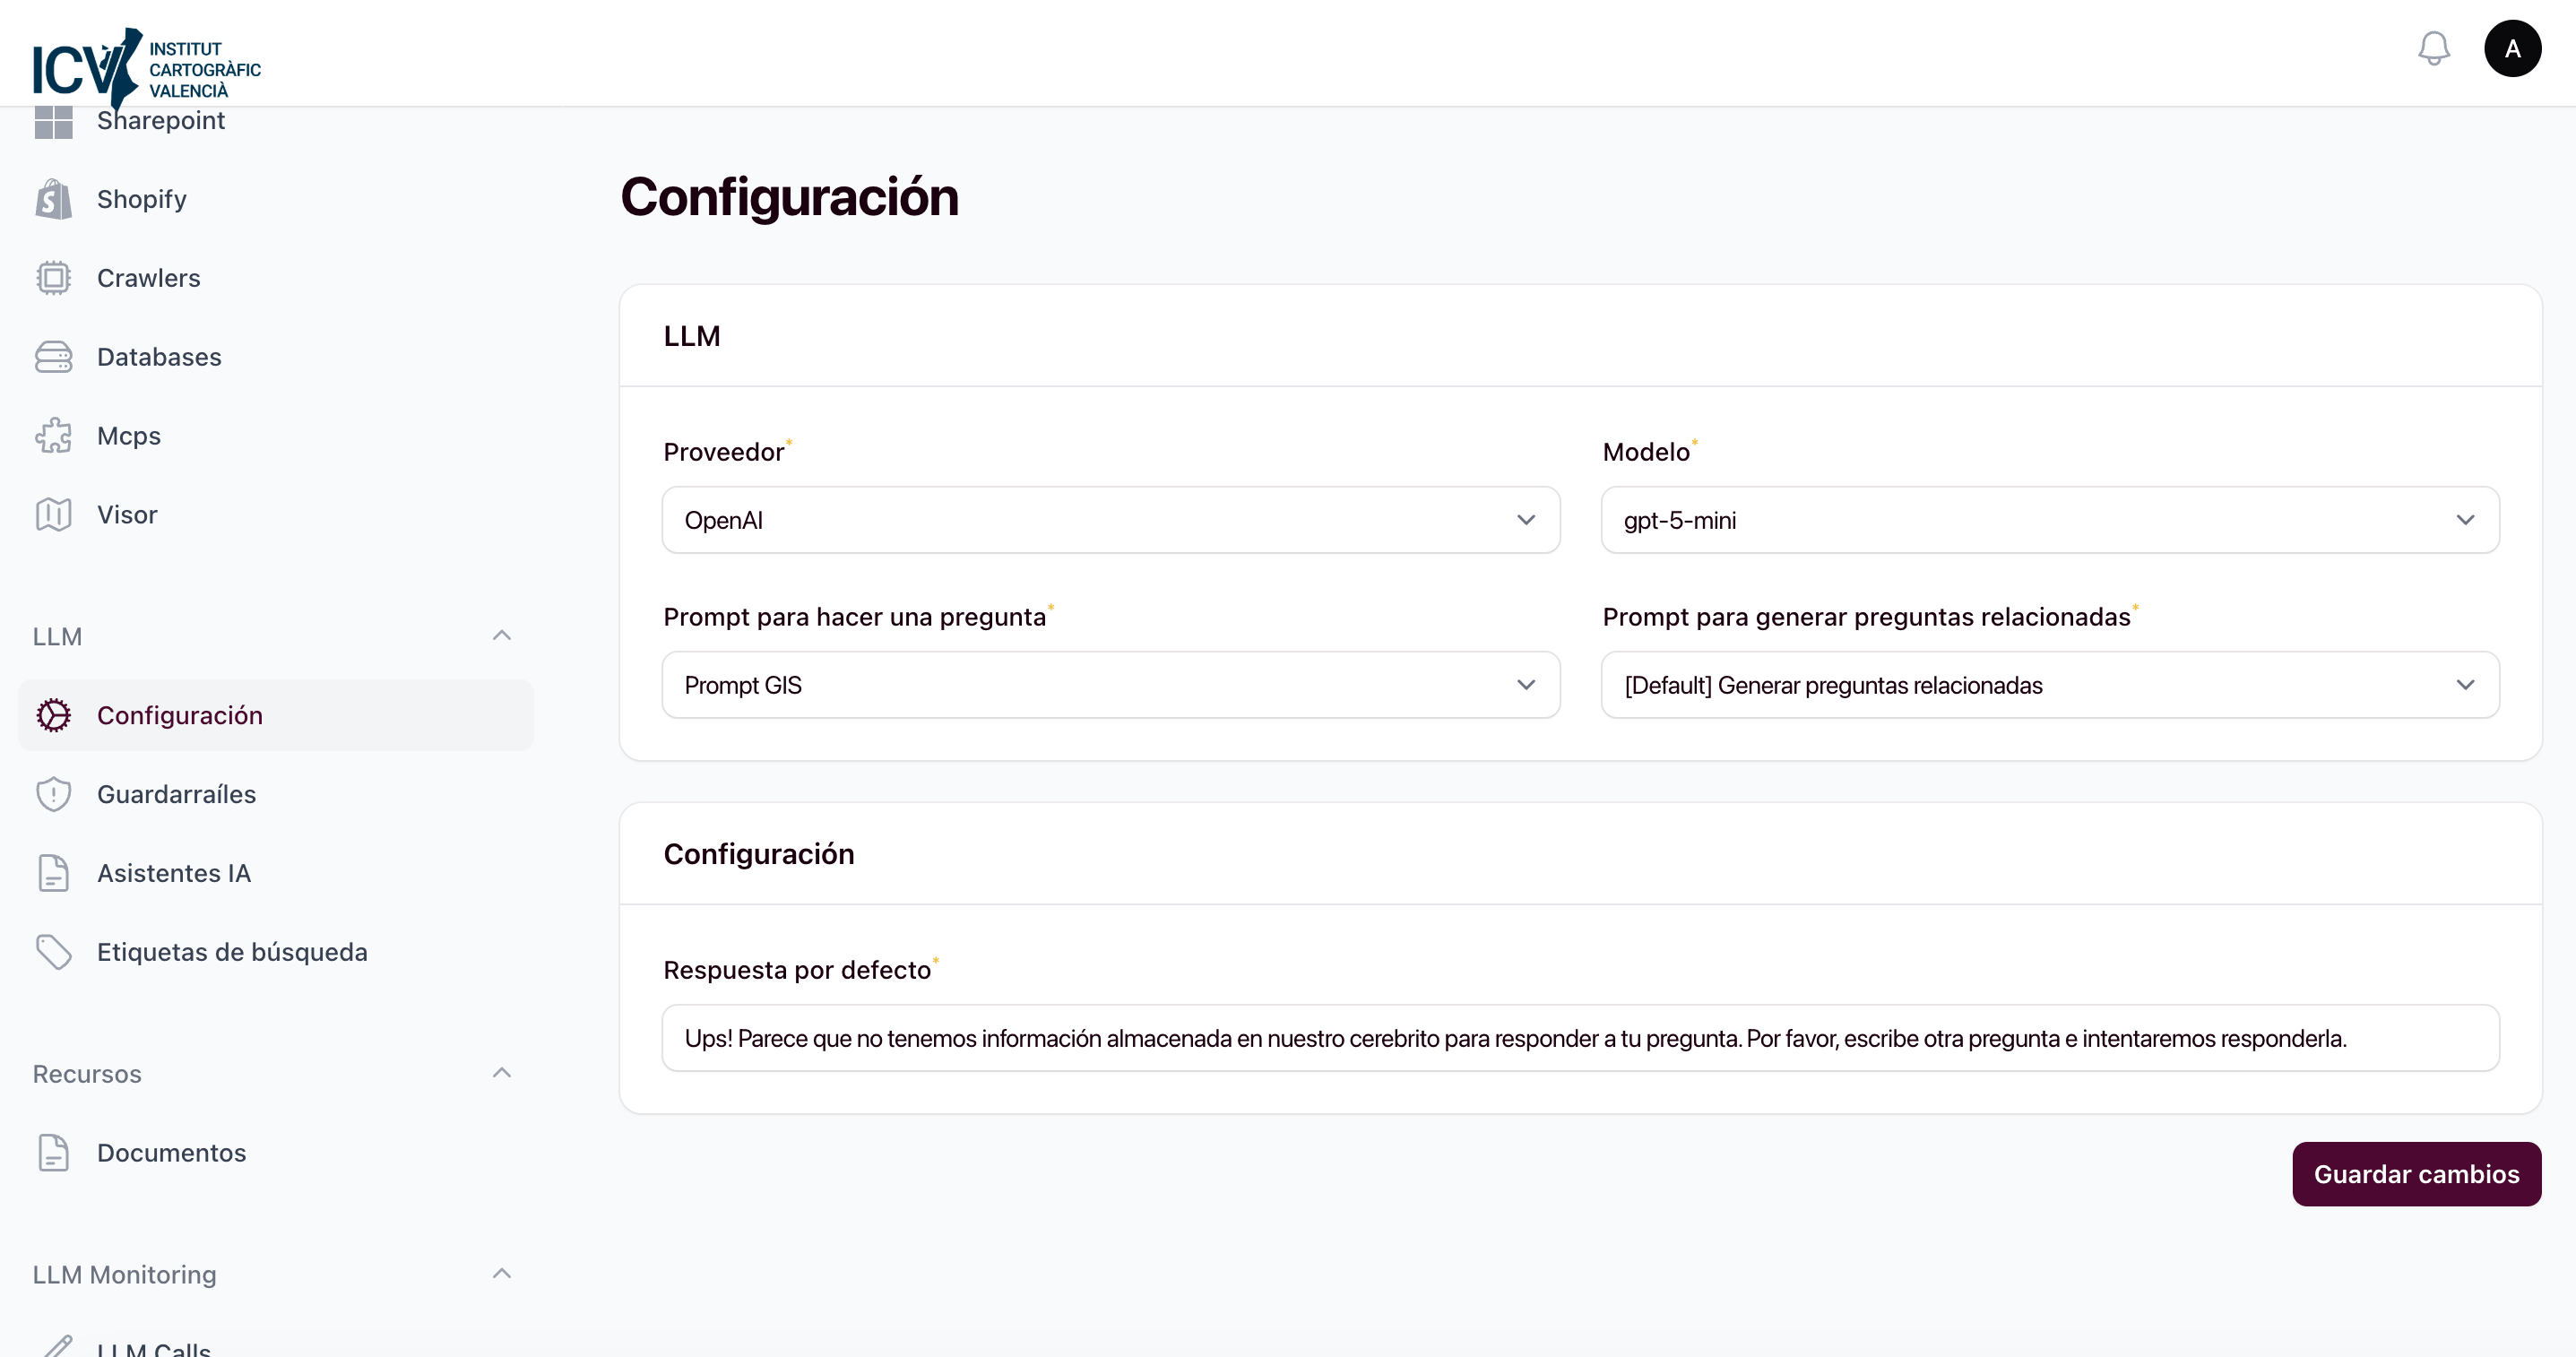This screenshot has width=2576, height=1357.
Task: Collapse the LLM Monitoring section
Action: tap(501, 1273)
